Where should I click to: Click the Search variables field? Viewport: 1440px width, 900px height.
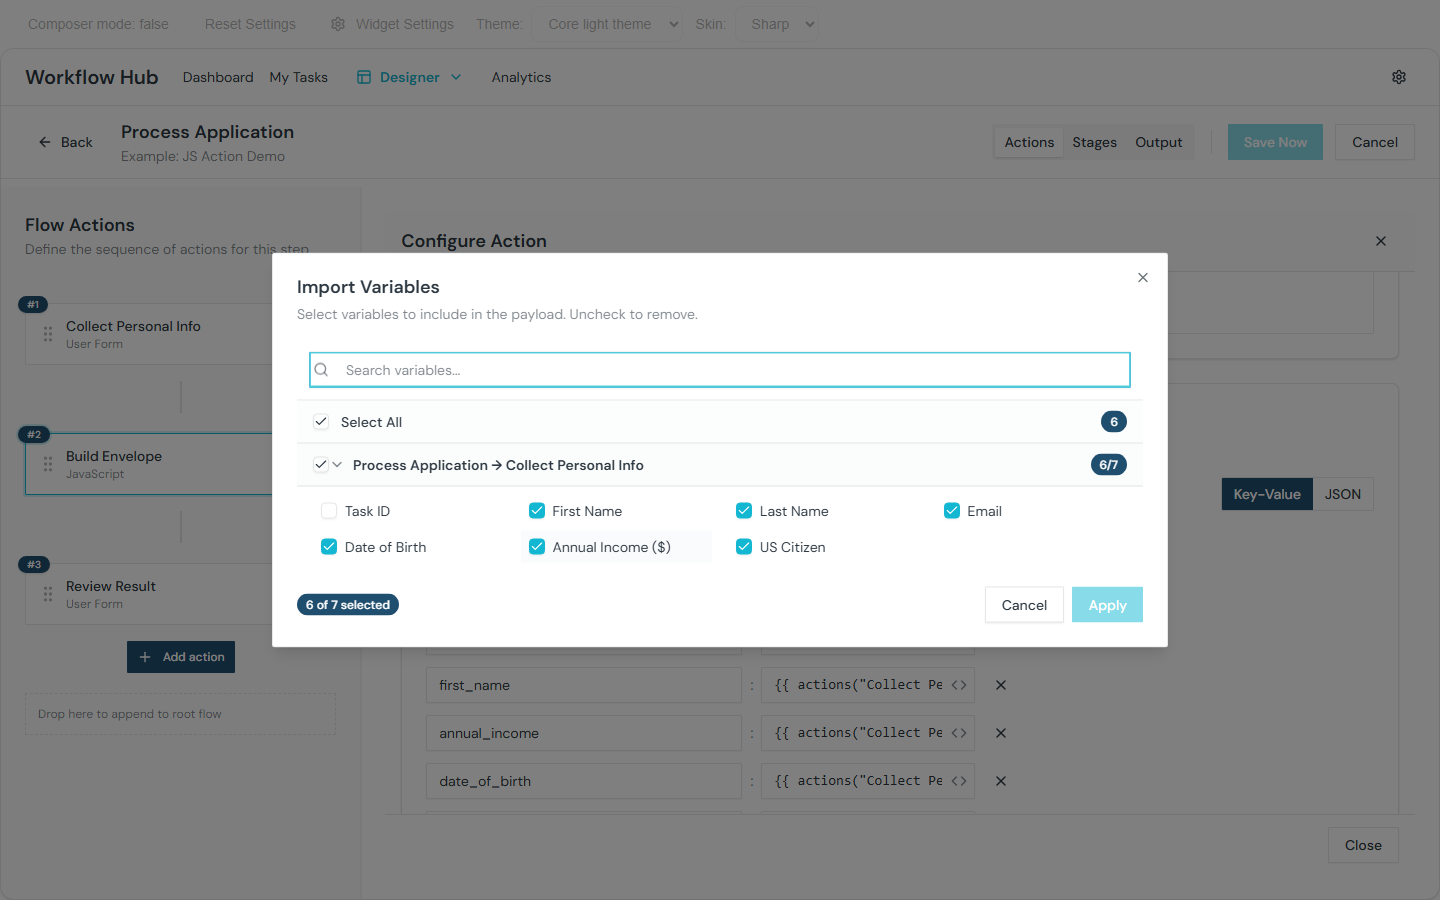point(720,370)
